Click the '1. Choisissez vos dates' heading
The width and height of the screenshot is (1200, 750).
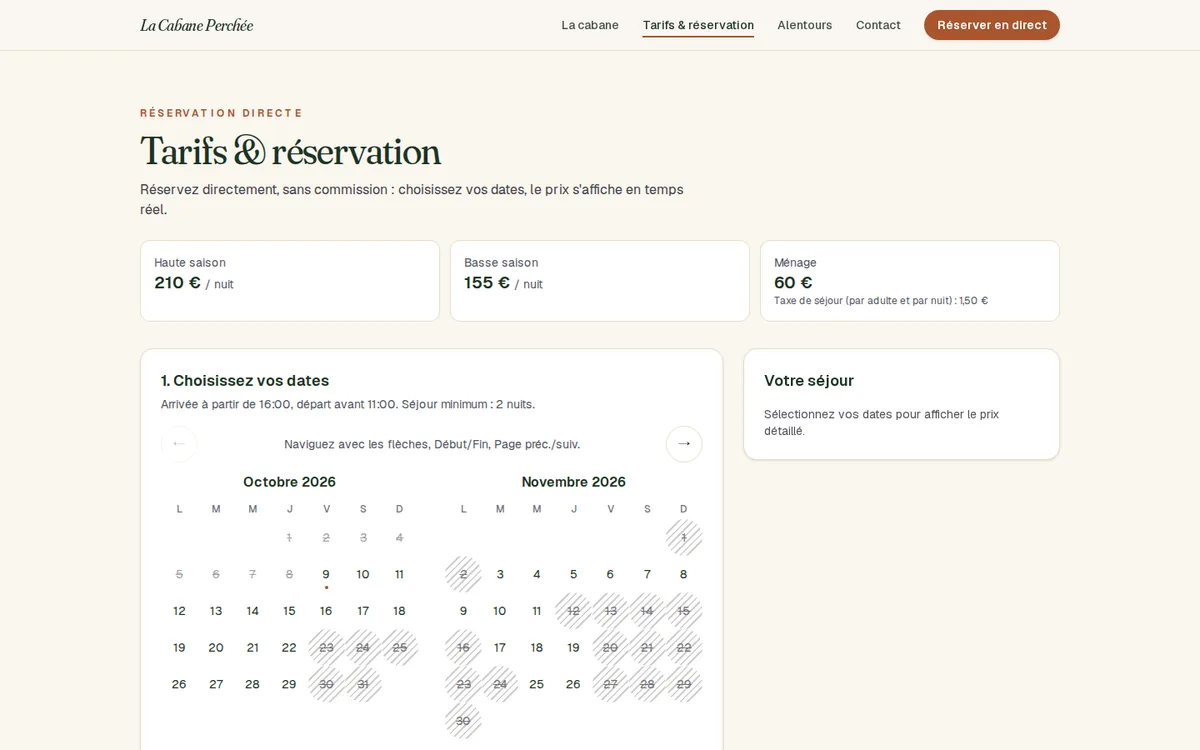(245, 381)
